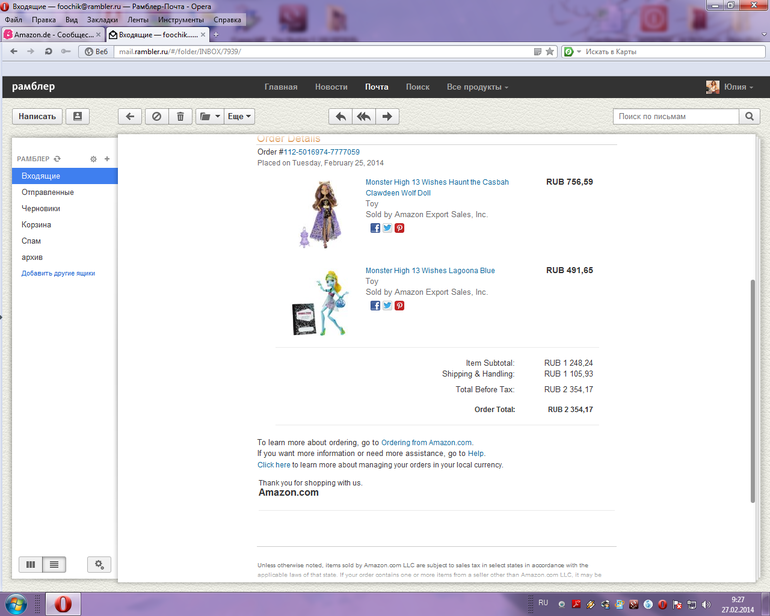
Task: Reply all to this email
Action: click(364, 117)
